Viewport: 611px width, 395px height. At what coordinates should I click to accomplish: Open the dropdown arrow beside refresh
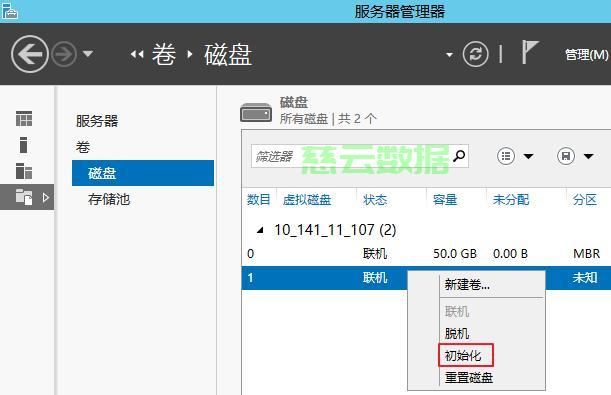pyautogui.click(x=449, y=55)
